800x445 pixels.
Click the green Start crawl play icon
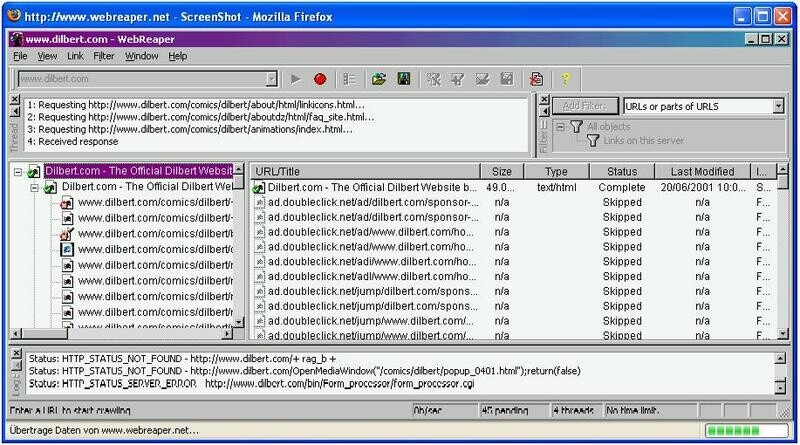pyautogui.click(x=295, y=79)
